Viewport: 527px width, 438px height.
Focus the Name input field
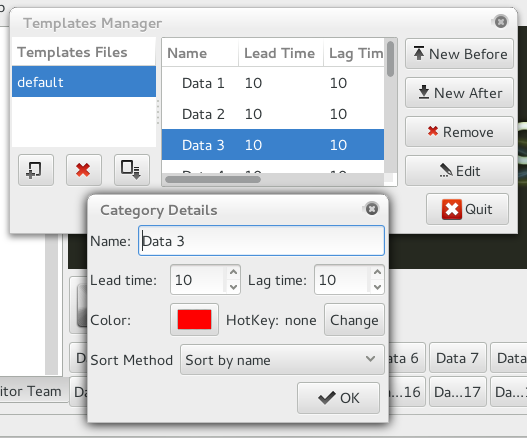point(261,241)
